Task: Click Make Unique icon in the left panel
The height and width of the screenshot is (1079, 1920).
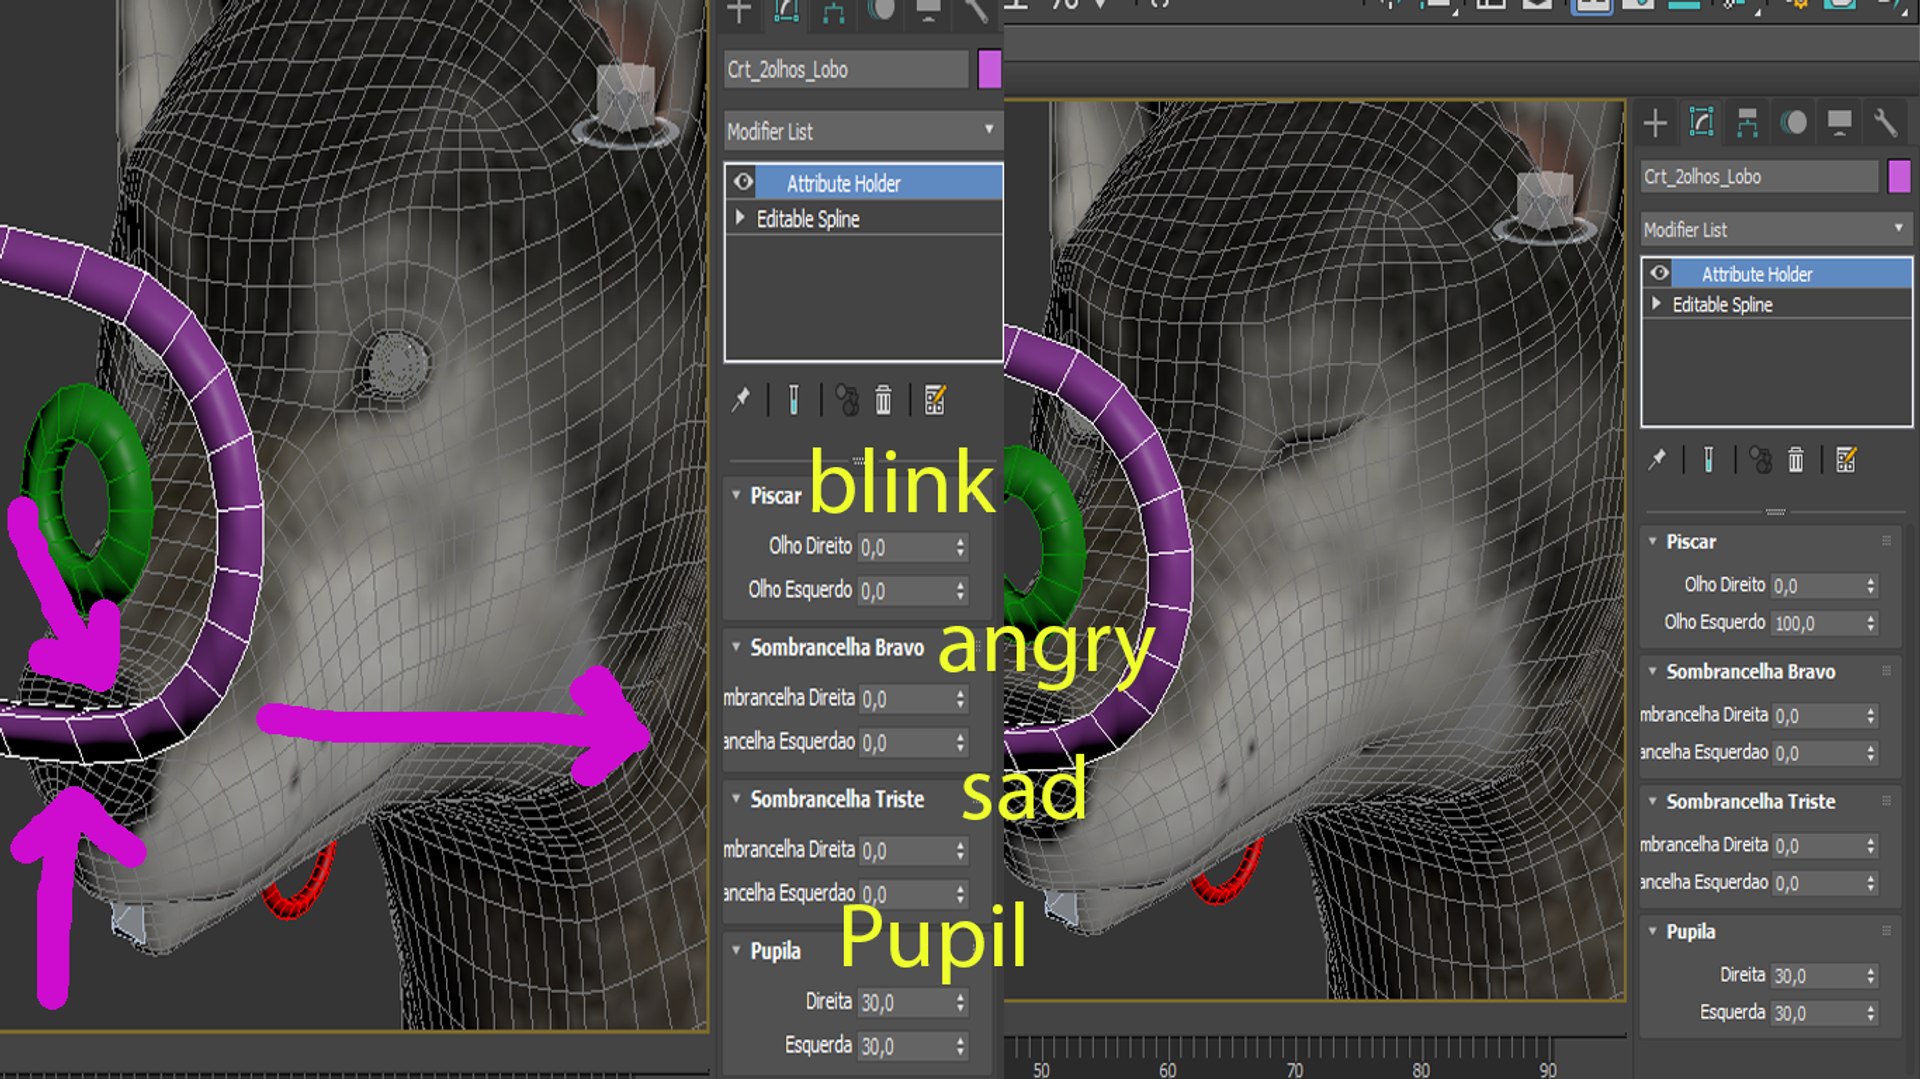Action: pos(847,400)
